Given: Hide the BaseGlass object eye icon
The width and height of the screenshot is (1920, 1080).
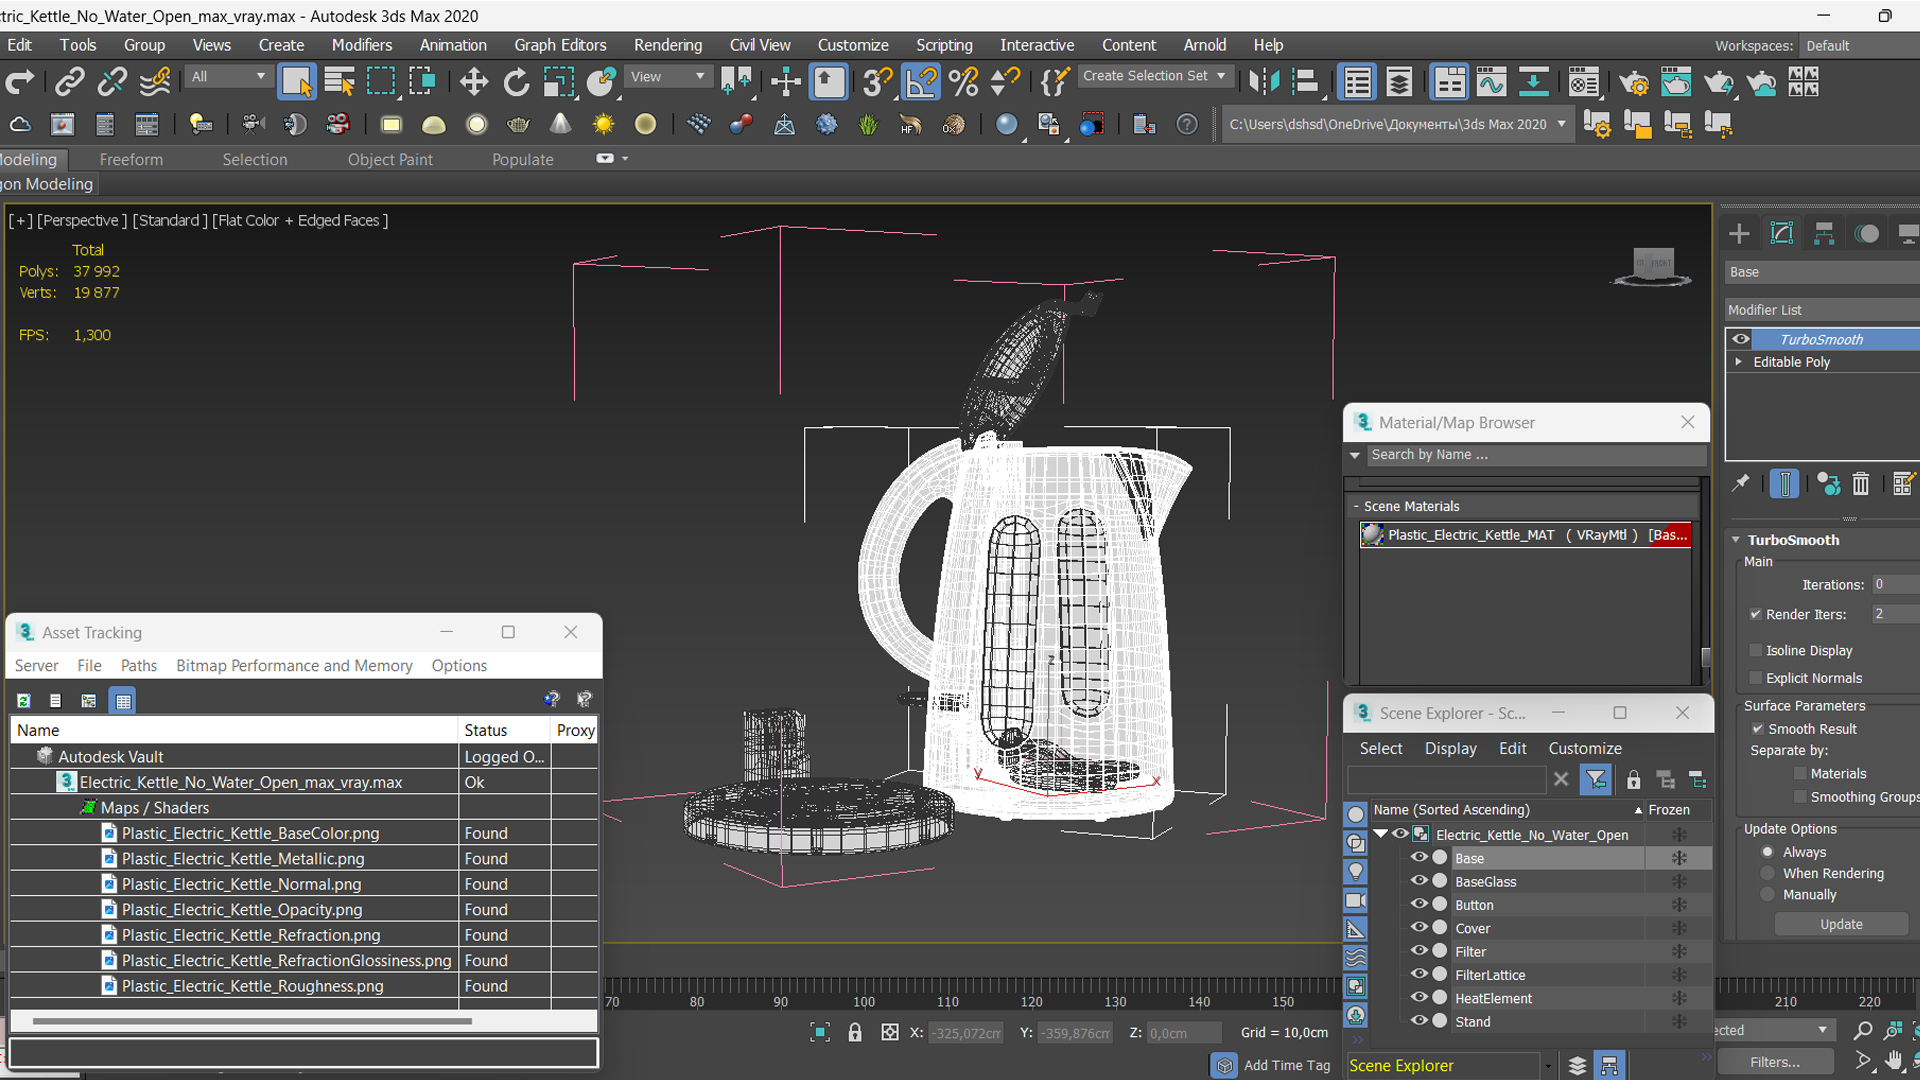Looking at the screenshot, I should click(x=1418, y=881).
